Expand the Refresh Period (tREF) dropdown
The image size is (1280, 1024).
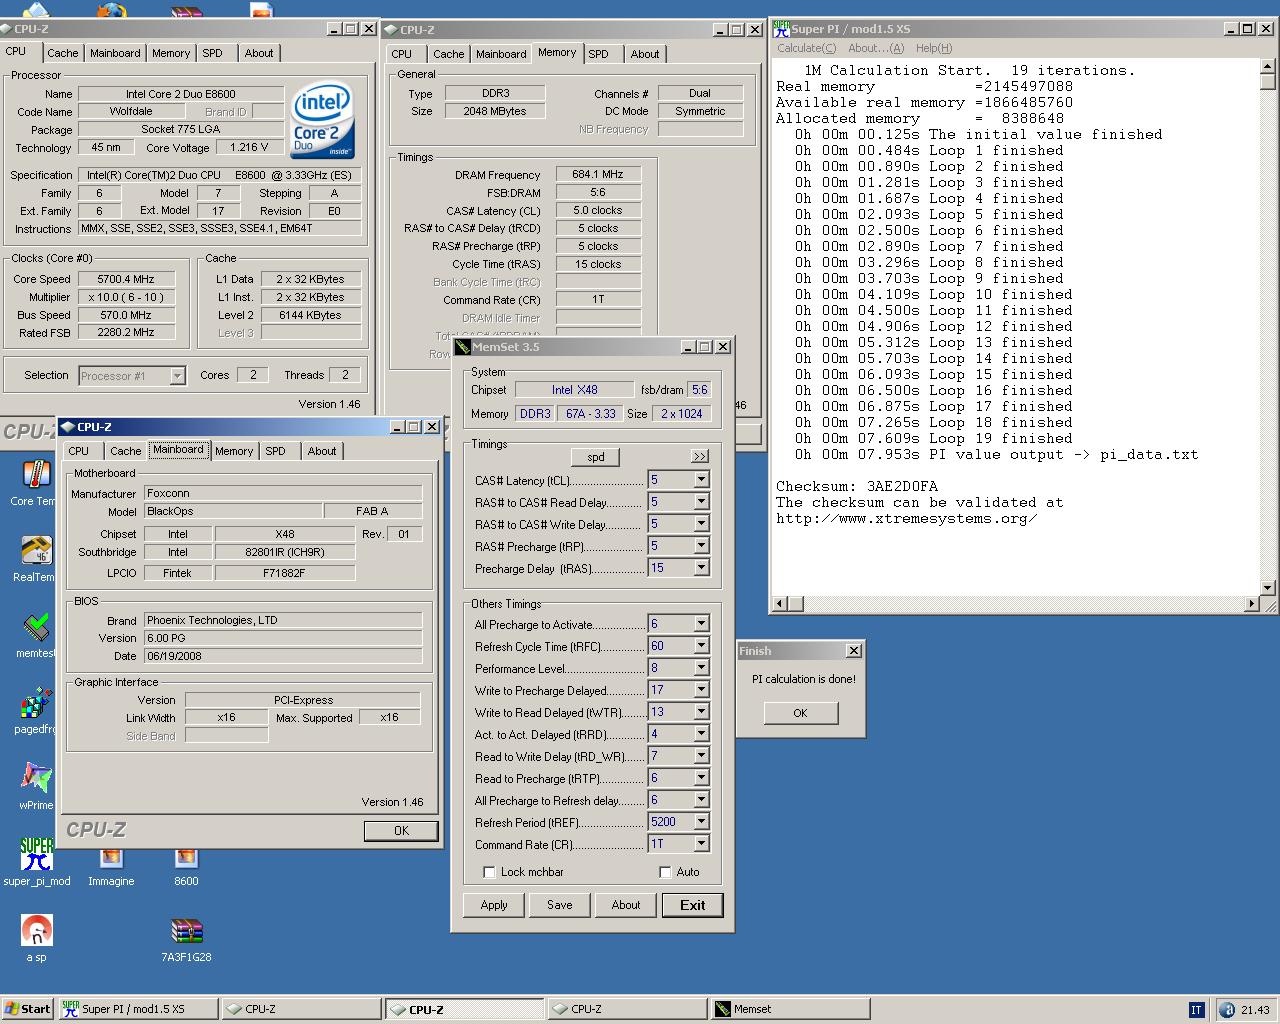[x=701, y=822]
